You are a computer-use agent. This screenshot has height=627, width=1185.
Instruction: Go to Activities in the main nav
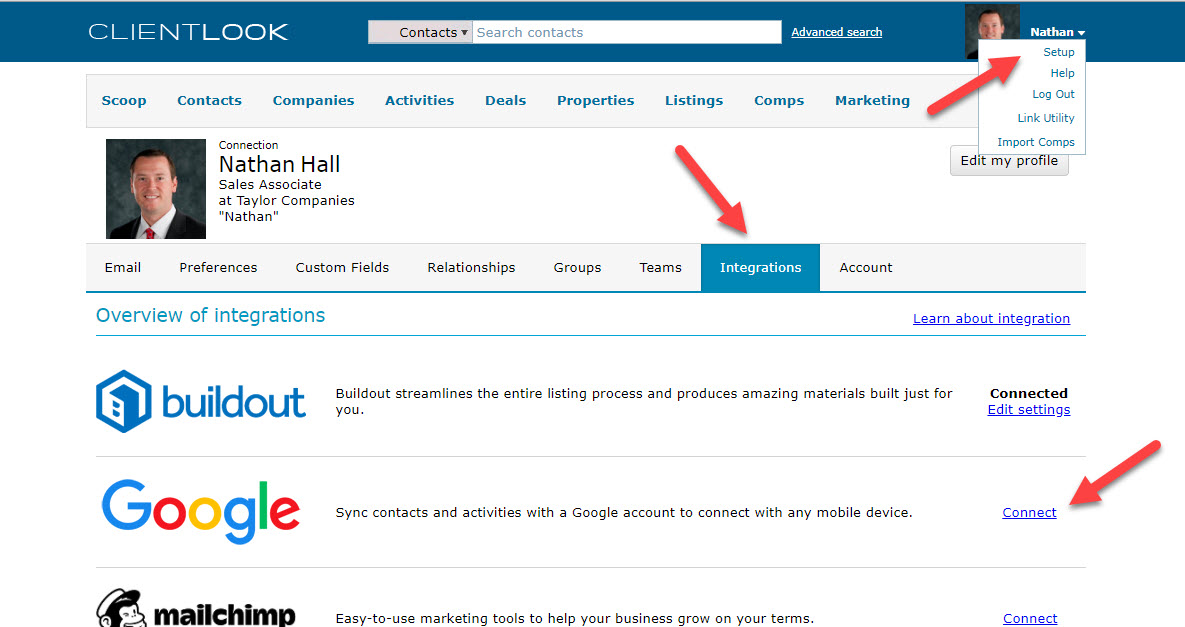pyautogui.click(x=419, y=100)
